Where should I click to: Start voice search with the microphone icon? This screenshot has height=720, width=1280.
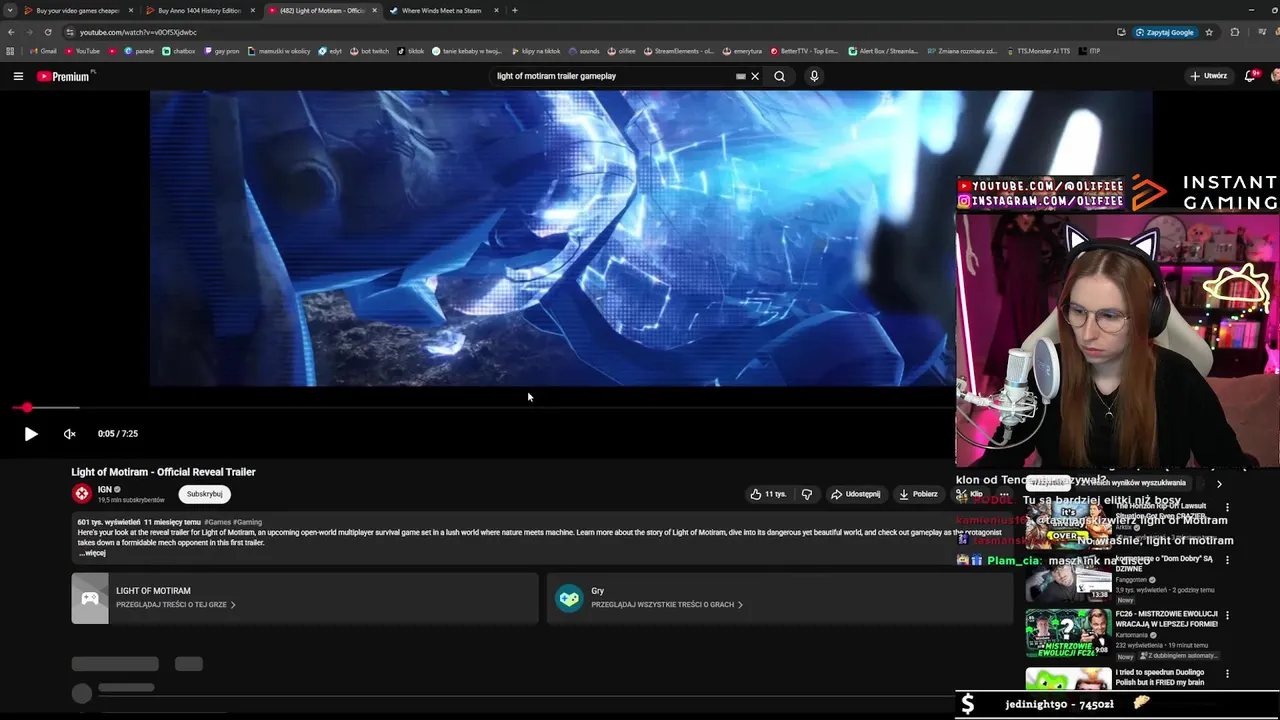(814, 76)
